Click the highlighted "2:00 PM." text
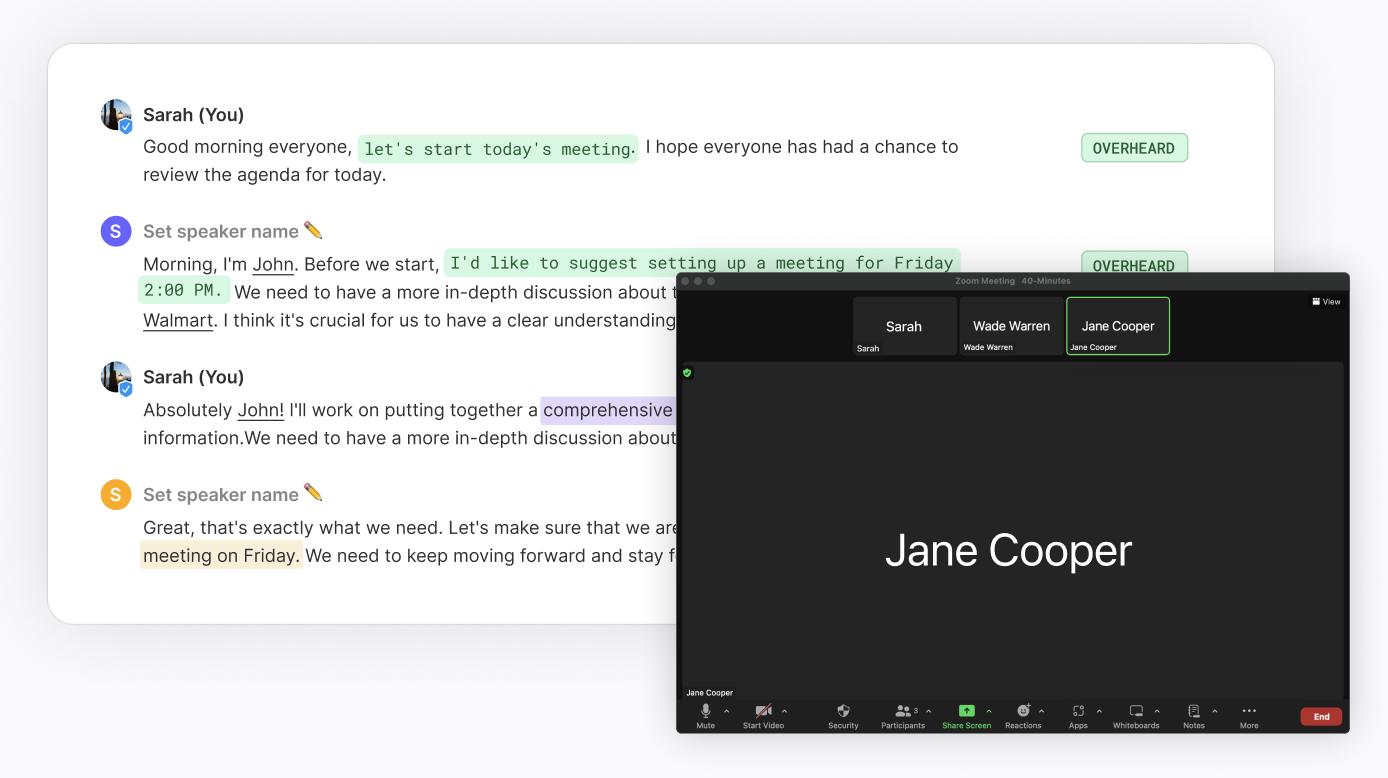Screen dimensions: 1388x778 [184, 291]
